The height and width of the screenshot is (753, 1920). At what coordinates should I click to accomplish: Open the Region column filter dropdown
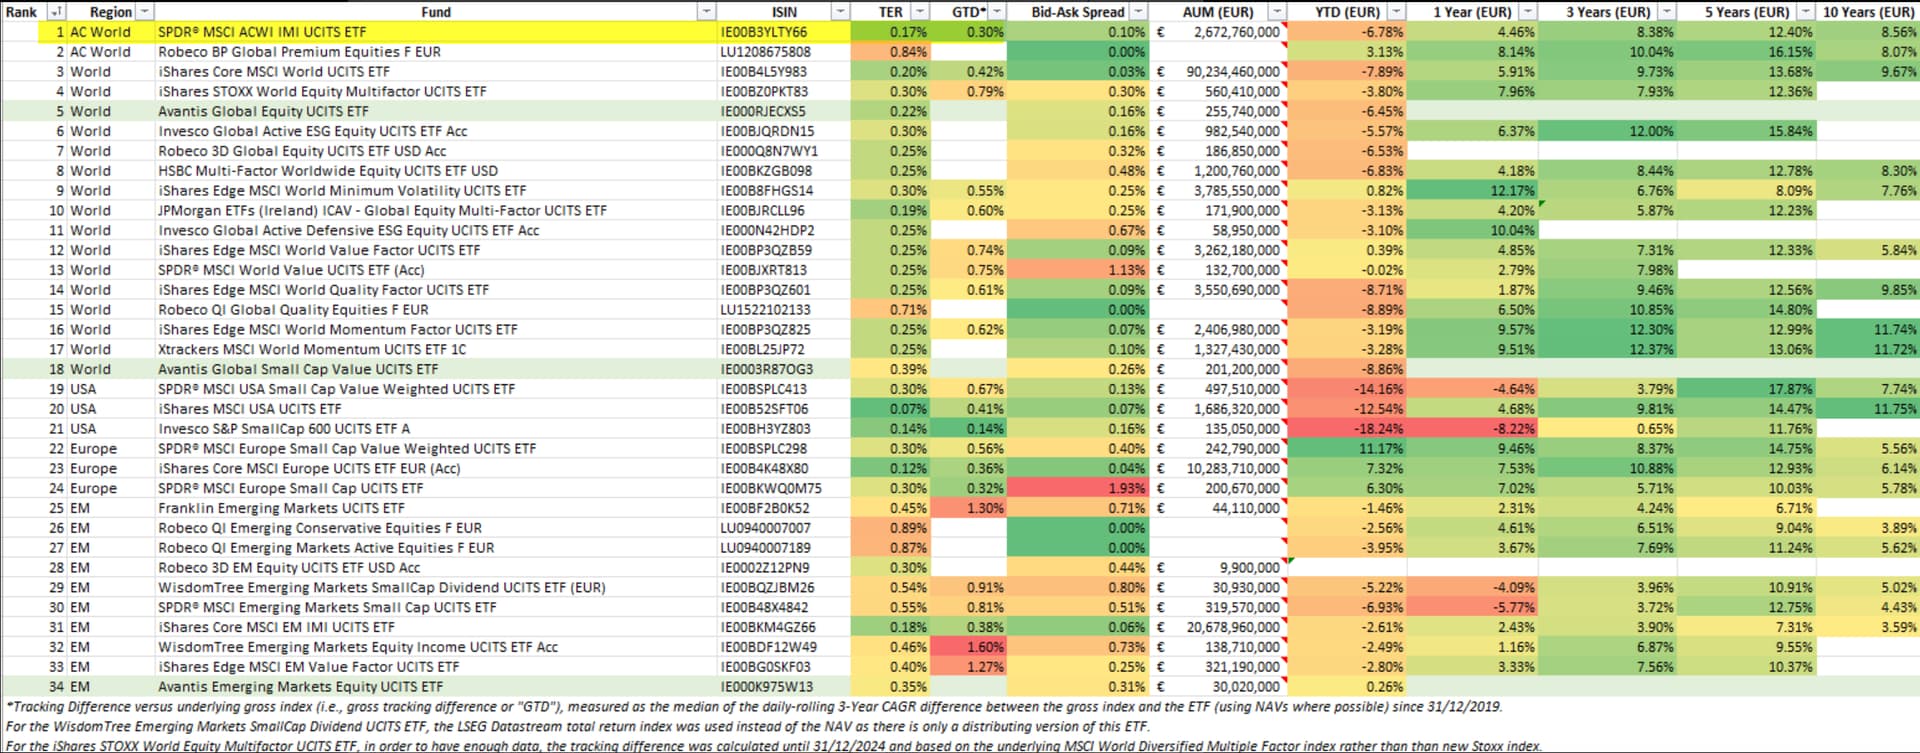(x=145, y=12)
